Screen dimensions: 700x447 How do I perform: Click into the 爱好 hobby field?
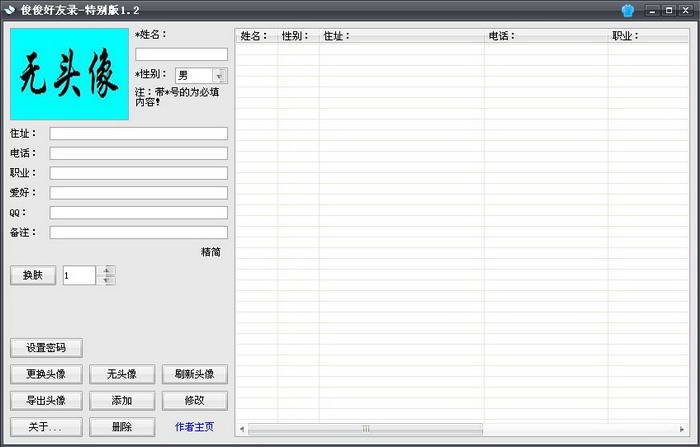click(x=138, y=193)
